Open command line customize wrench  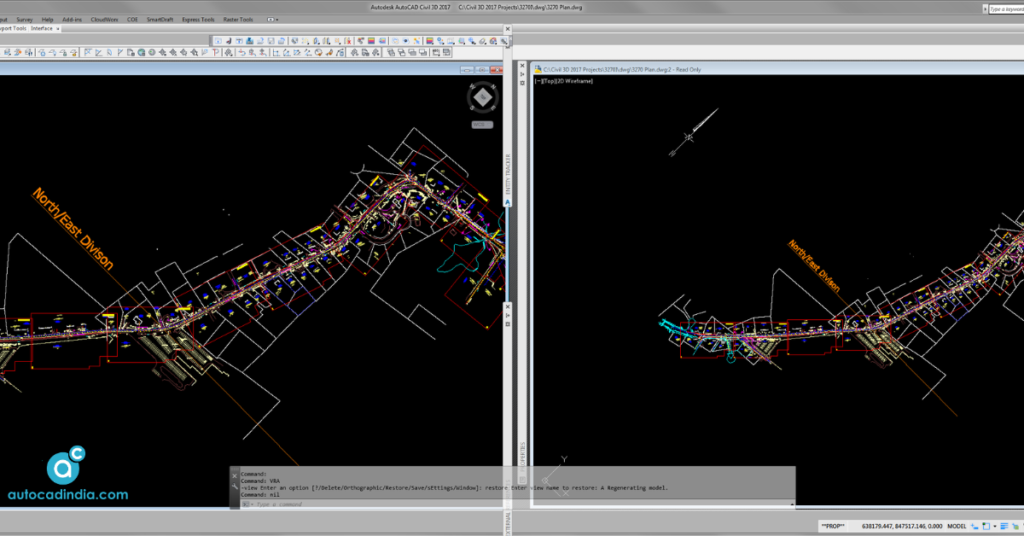pos(235,486)
